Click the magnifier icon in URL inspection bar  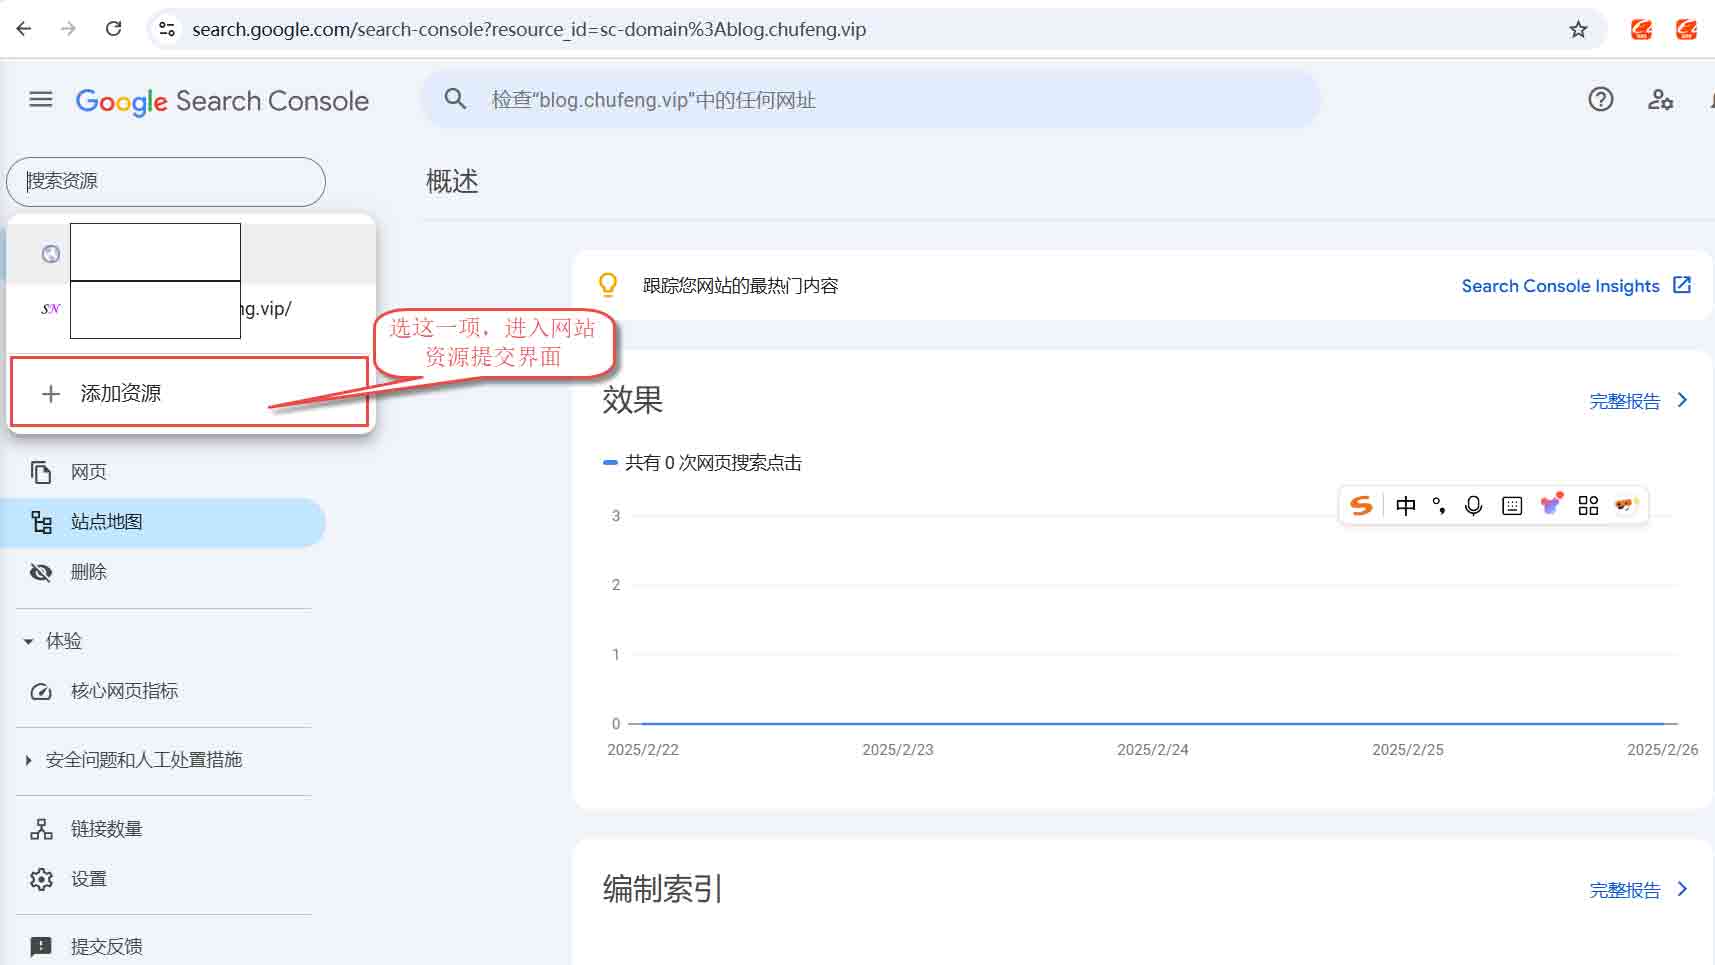pos(455,99)
